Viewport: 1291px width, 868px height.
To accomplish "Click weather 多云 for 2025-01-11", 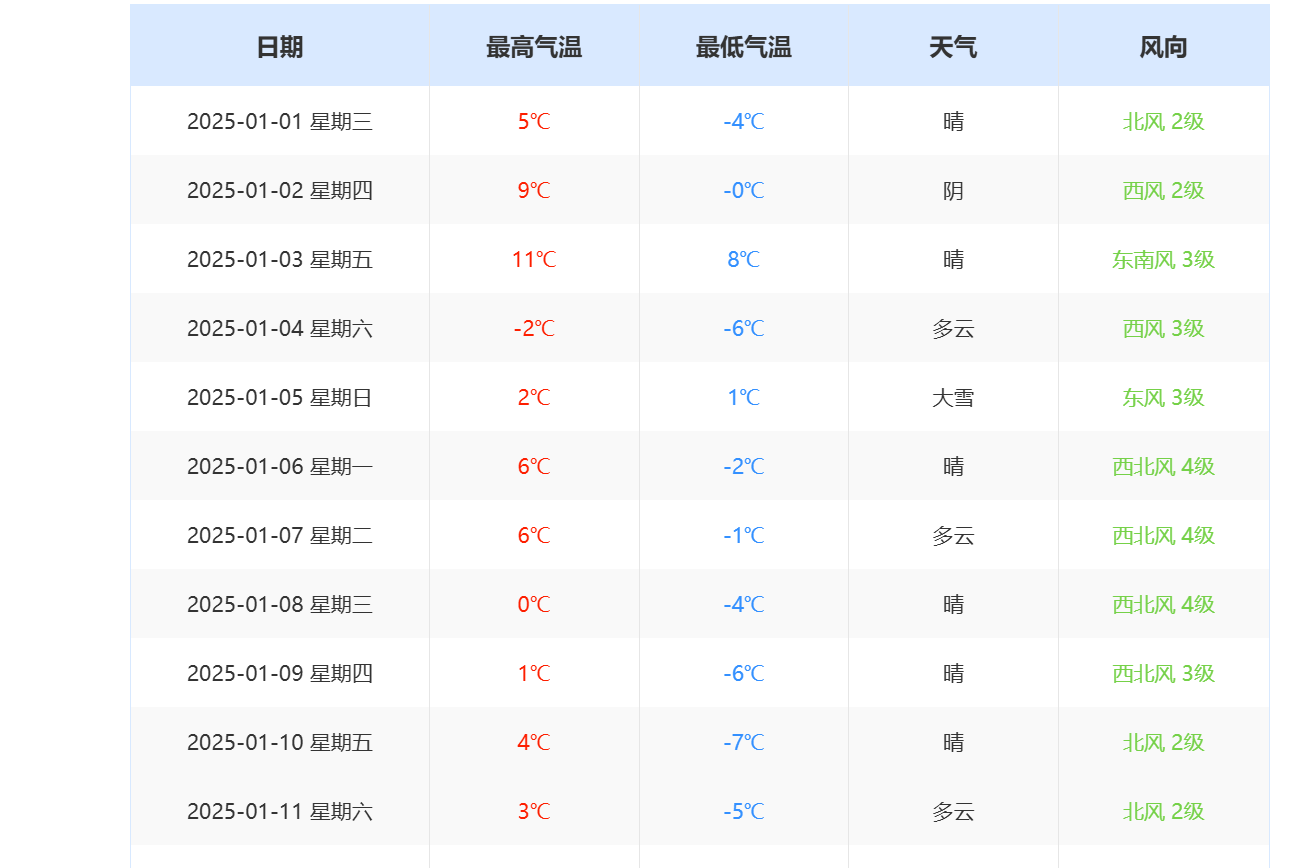I will tap(953, 811).
